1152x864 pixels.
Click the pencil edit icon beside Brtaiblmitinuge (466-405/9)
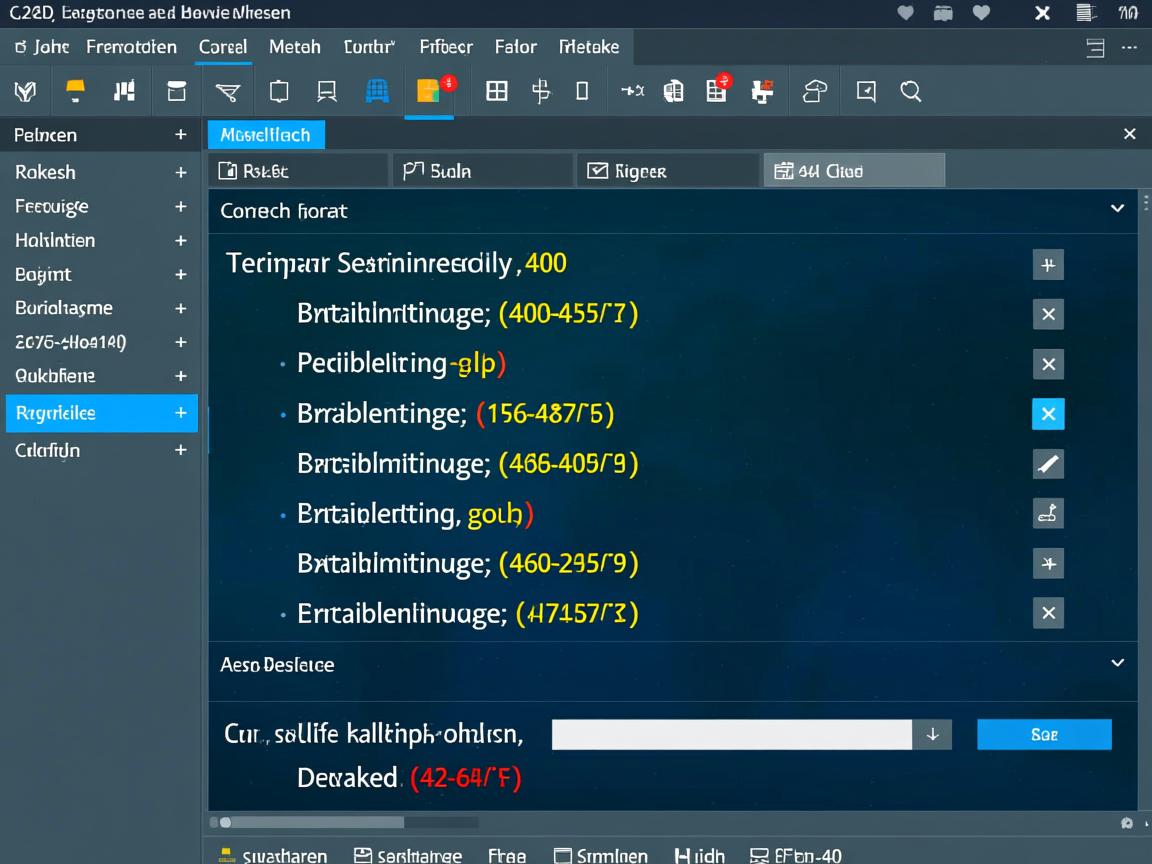click(x=1048, y=464)
